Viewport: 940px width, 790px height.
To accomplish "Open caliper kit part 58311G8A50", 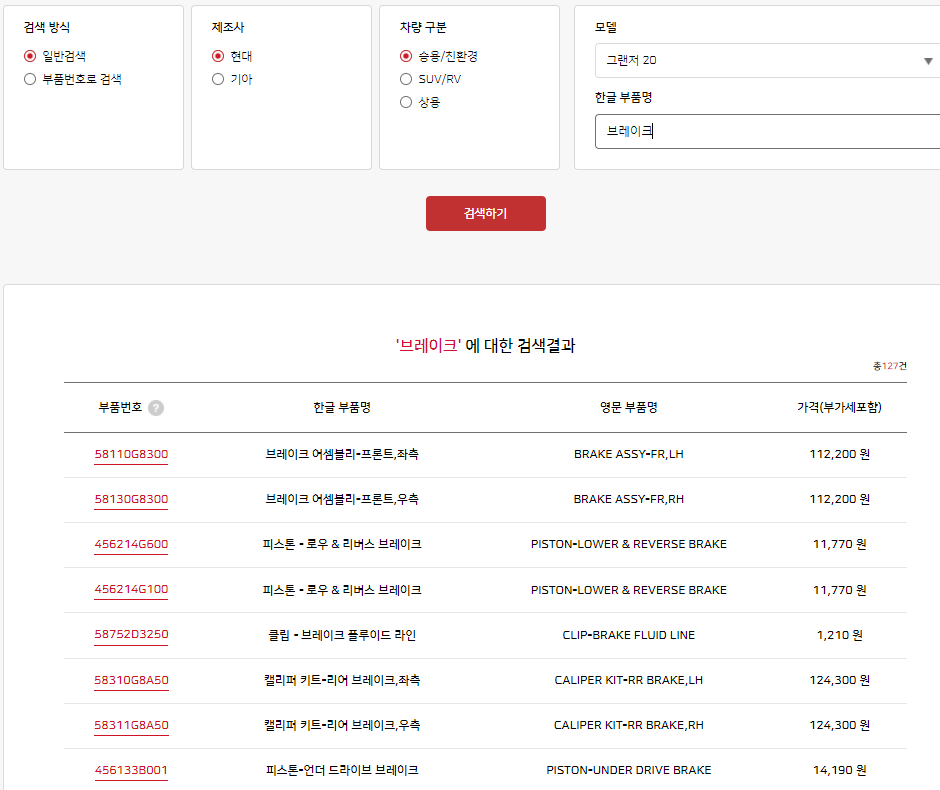I will [x=131, y=725].
